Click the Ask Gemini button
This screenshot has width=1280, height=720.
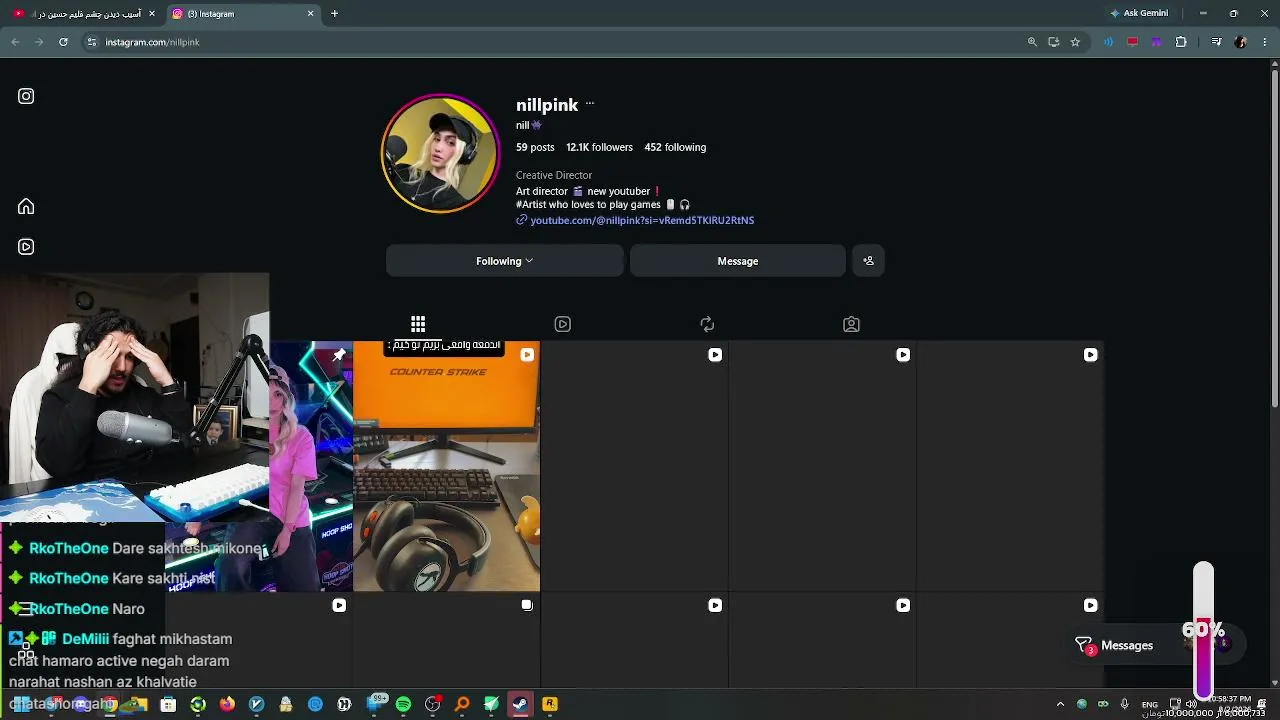point(1138,14)
